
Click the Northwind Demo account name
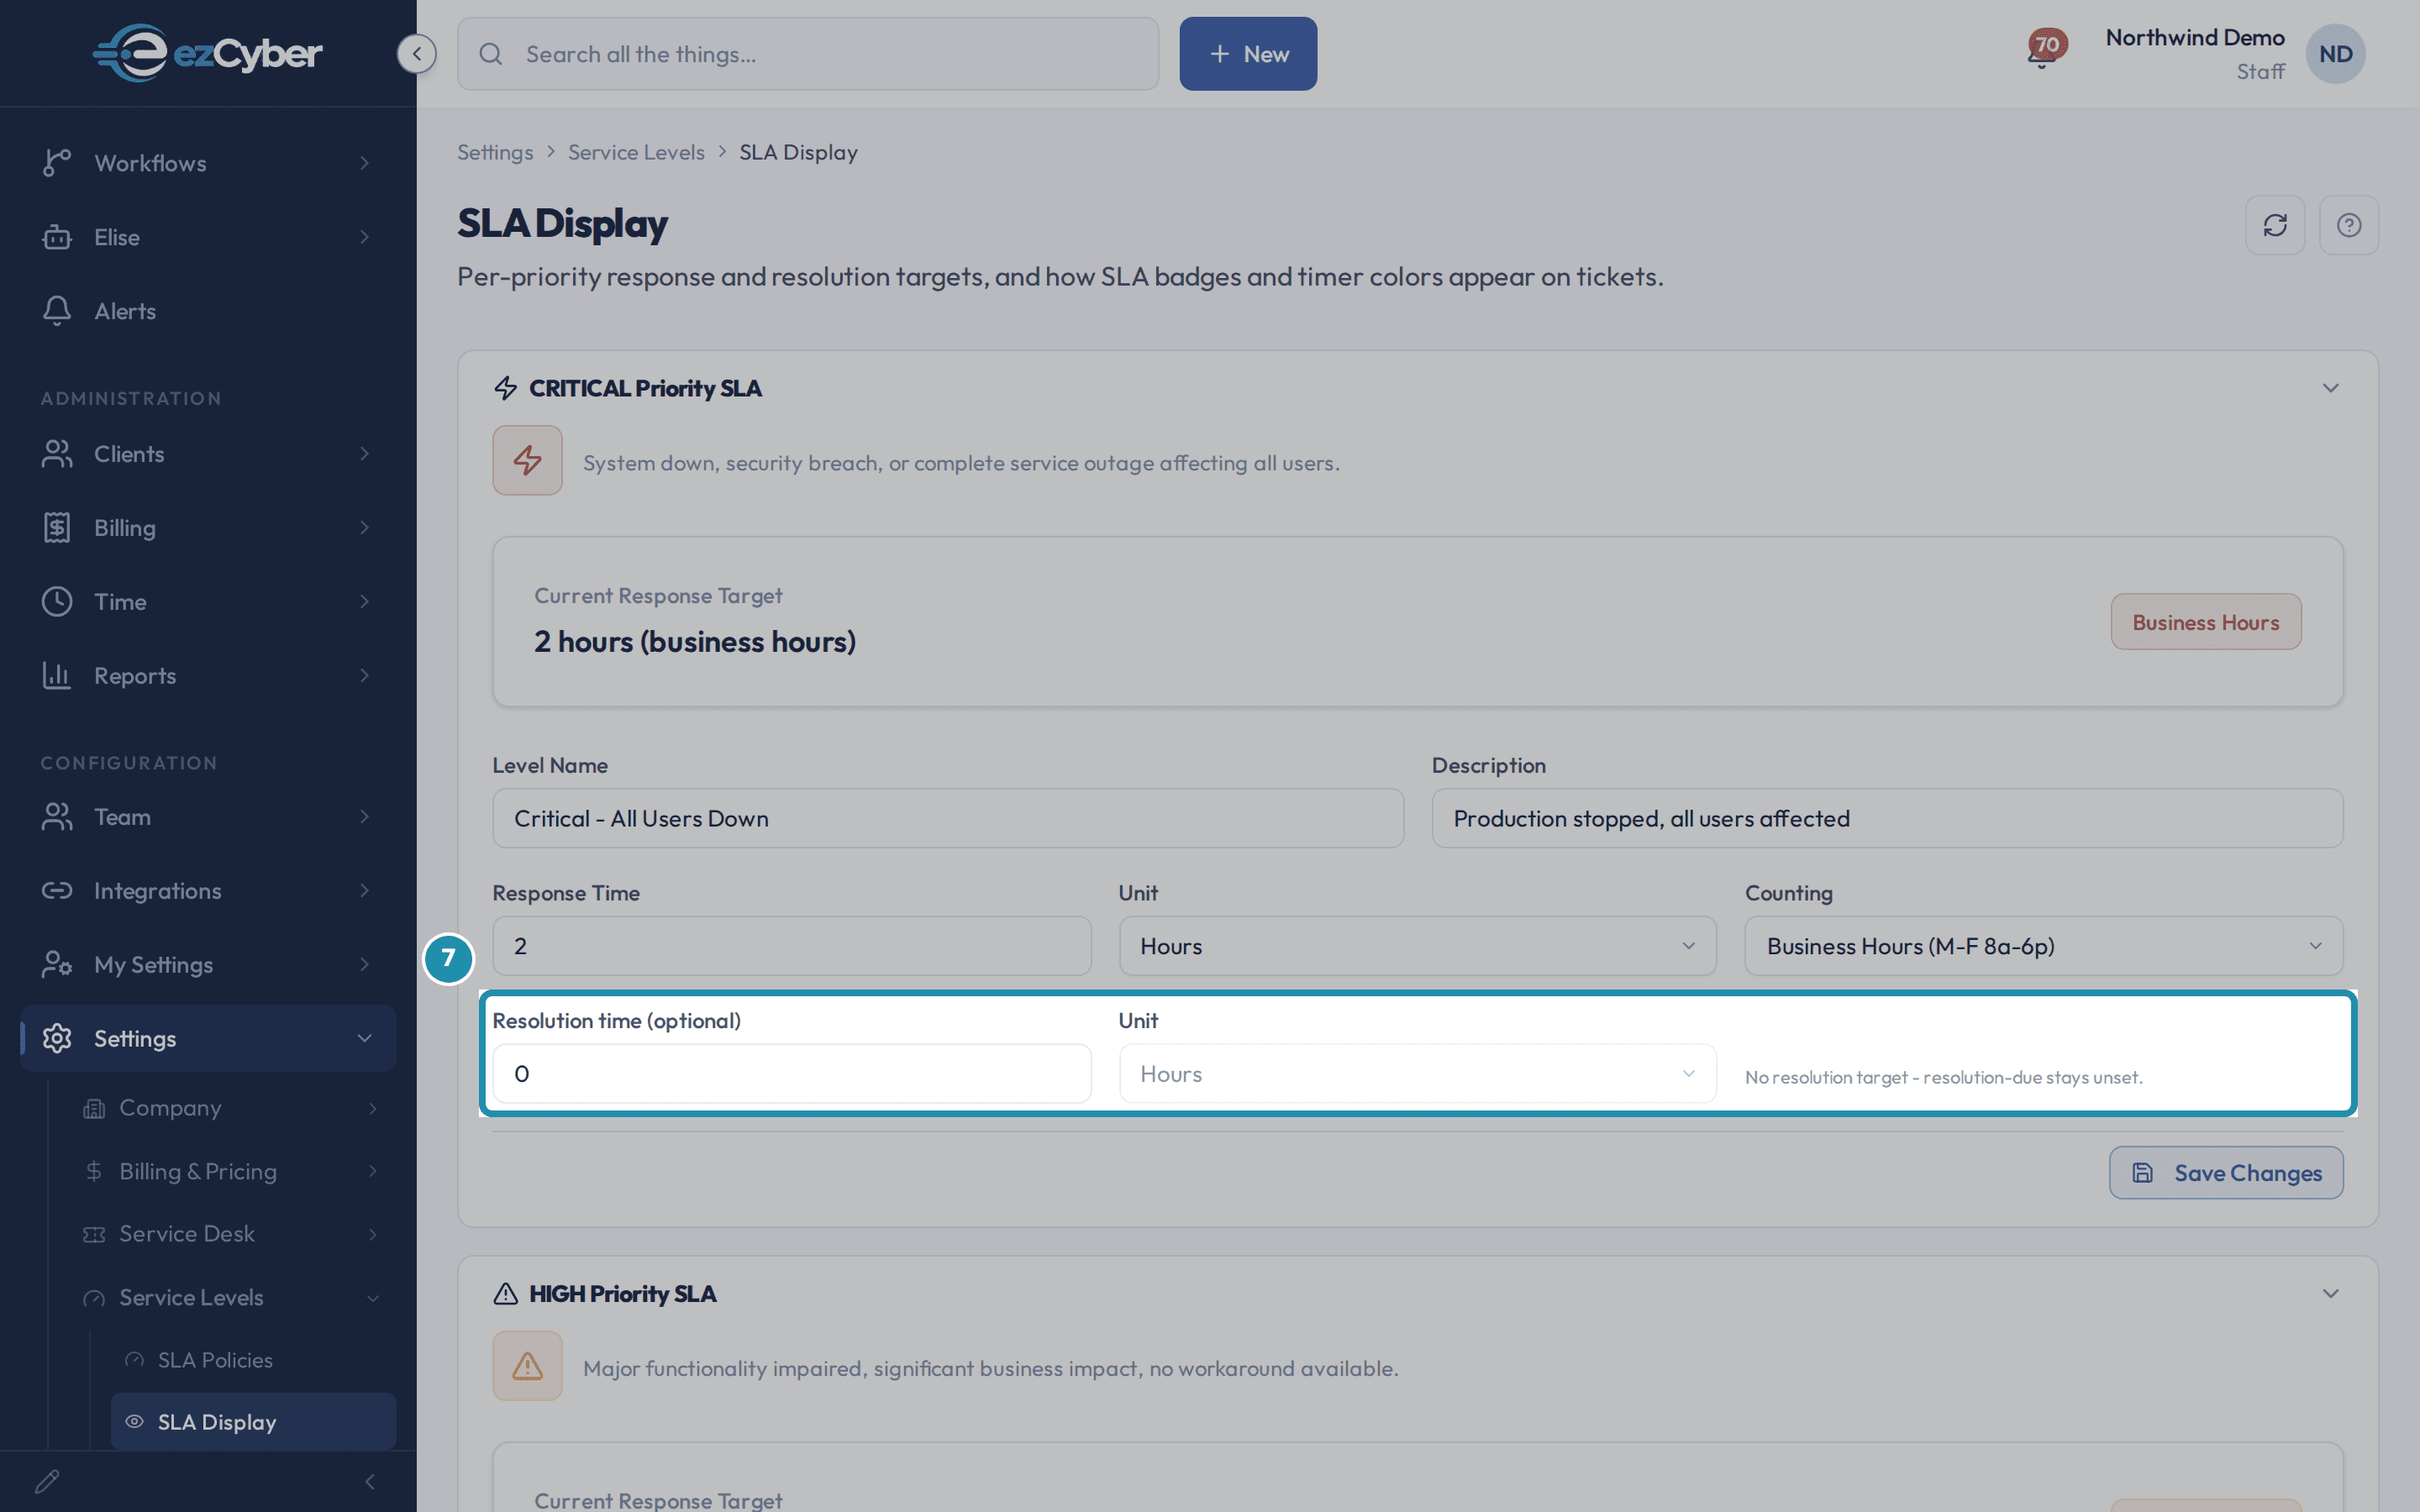[2195, 38]
